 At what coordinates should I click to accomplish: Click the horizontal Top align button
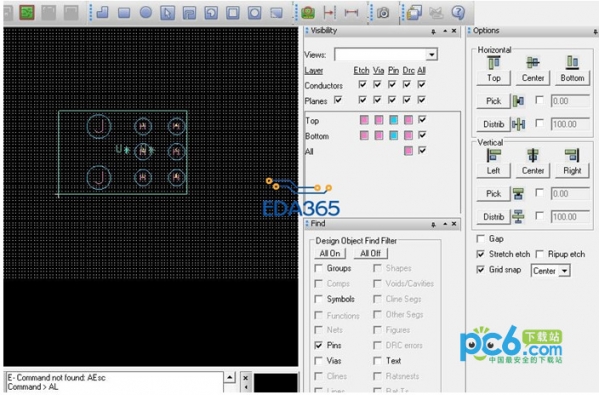[x=494, y=78]
